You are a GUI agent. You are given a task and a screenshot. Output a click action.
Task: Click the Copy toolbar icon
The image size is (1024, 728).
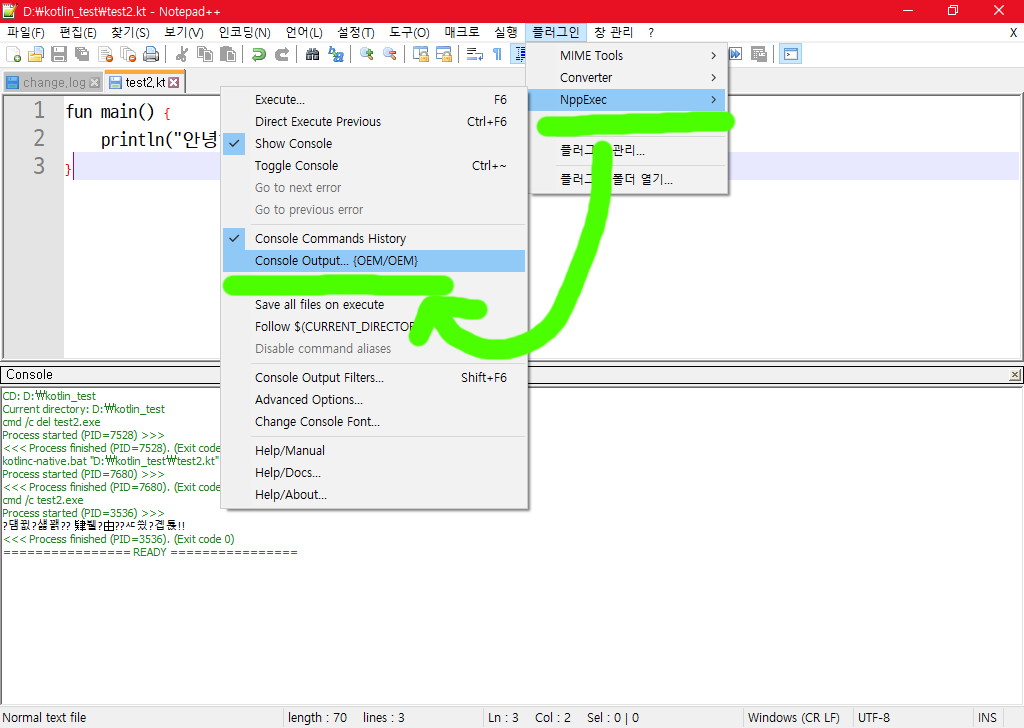(x=205, y=54)
